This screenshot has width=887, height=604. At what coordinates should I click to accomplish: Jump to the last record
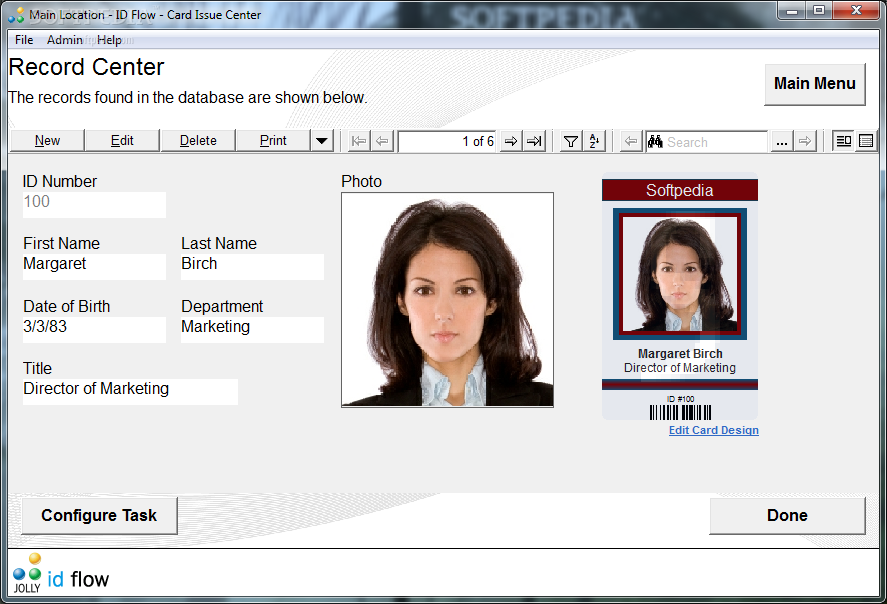point(534,141)
